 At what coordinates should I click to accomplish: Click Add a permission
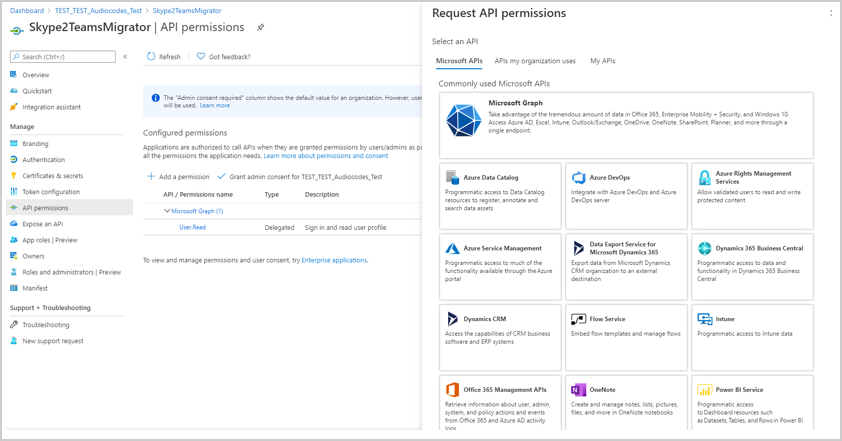pos(178,177)
